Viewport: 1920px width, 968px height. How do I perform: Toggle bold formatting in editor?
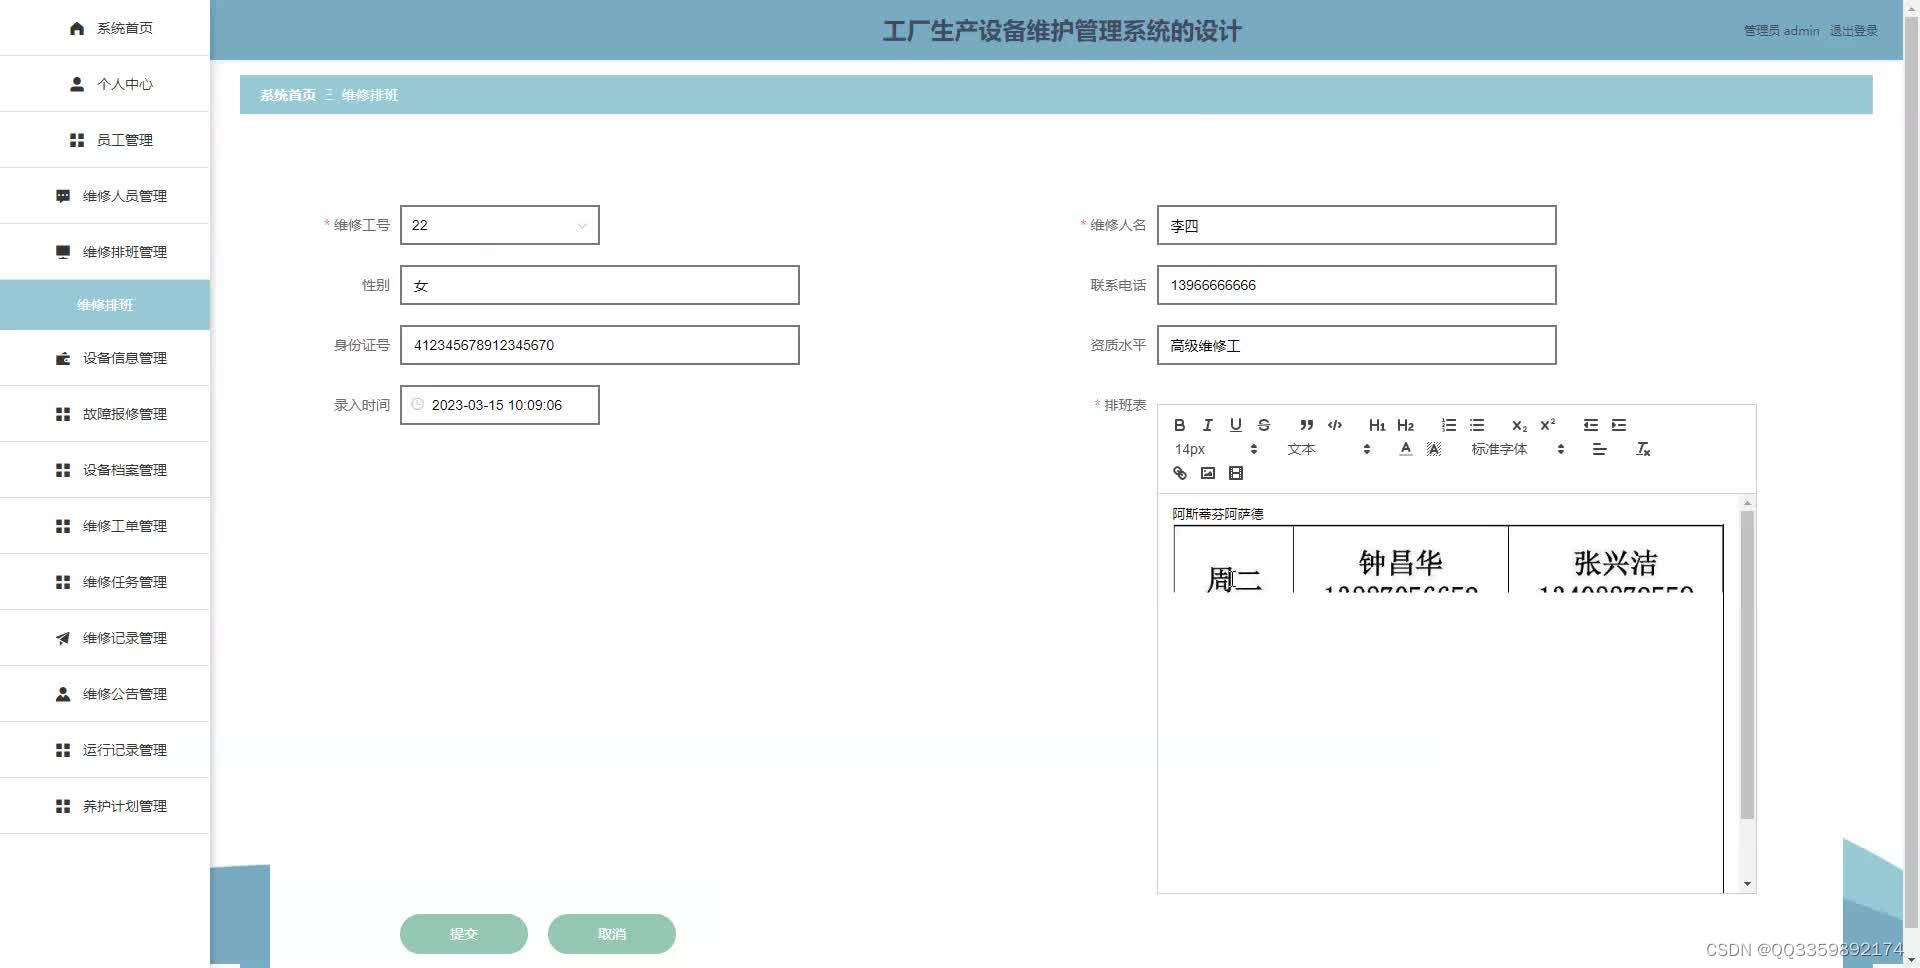click(1179, 425)
